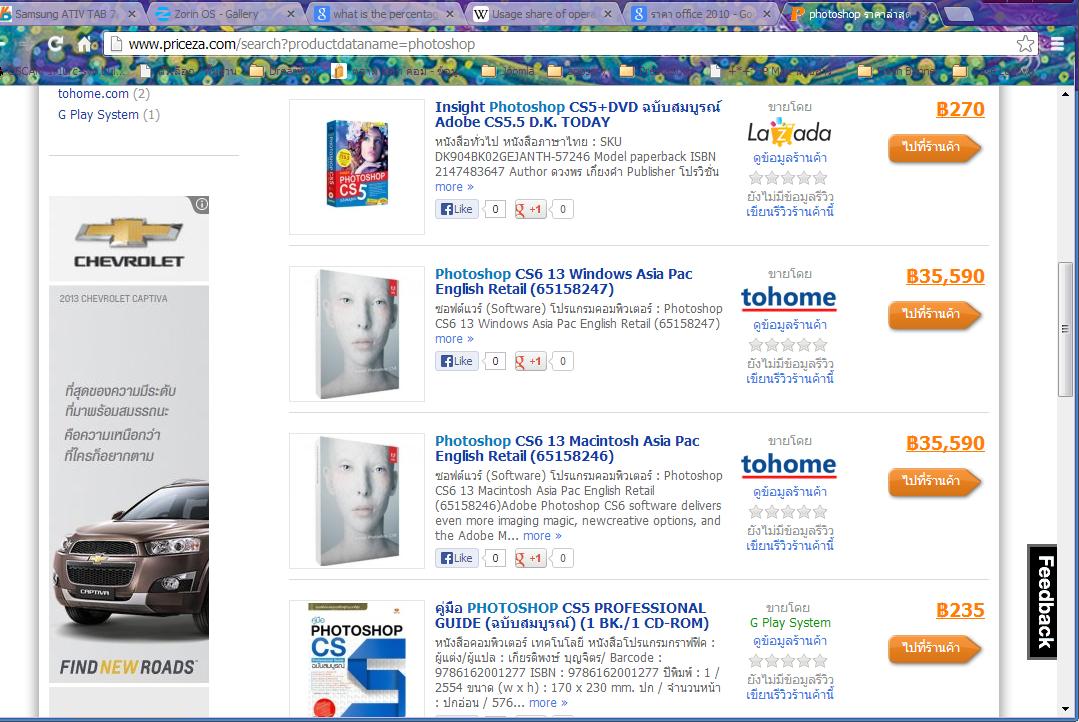Open PHOTOSHOP CS5 PROFESSIONAL GUIDE thumbnail

pyautogui.click(x=356, y=659)
